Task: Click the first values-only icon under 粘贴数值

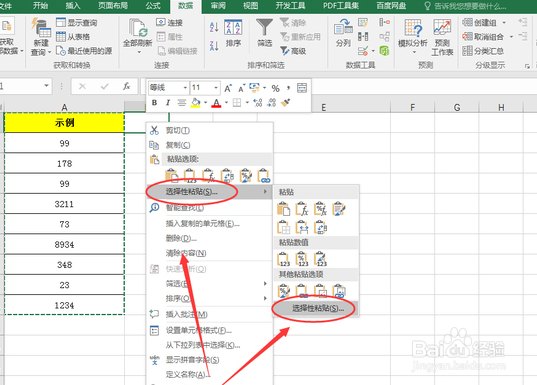Action: [284, 259]
